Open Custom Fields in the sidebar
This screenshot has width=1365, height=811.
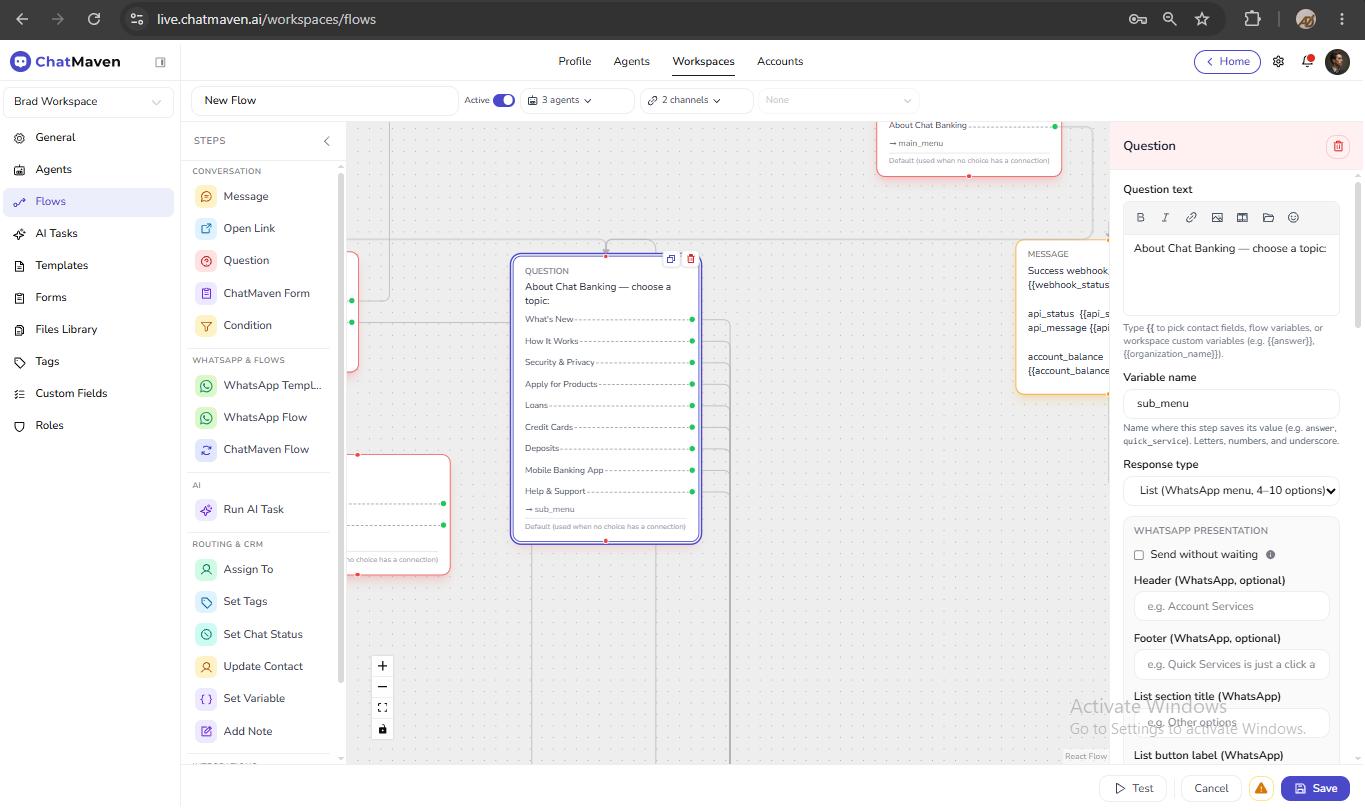point(88,394)
